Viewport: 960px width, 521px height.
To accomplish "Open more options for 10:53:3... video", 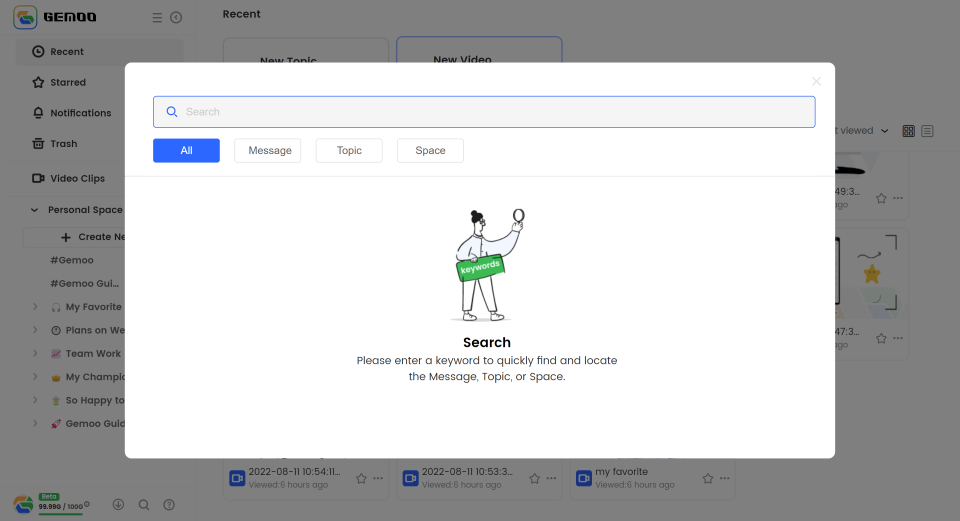I will click(x=552, y=479).
